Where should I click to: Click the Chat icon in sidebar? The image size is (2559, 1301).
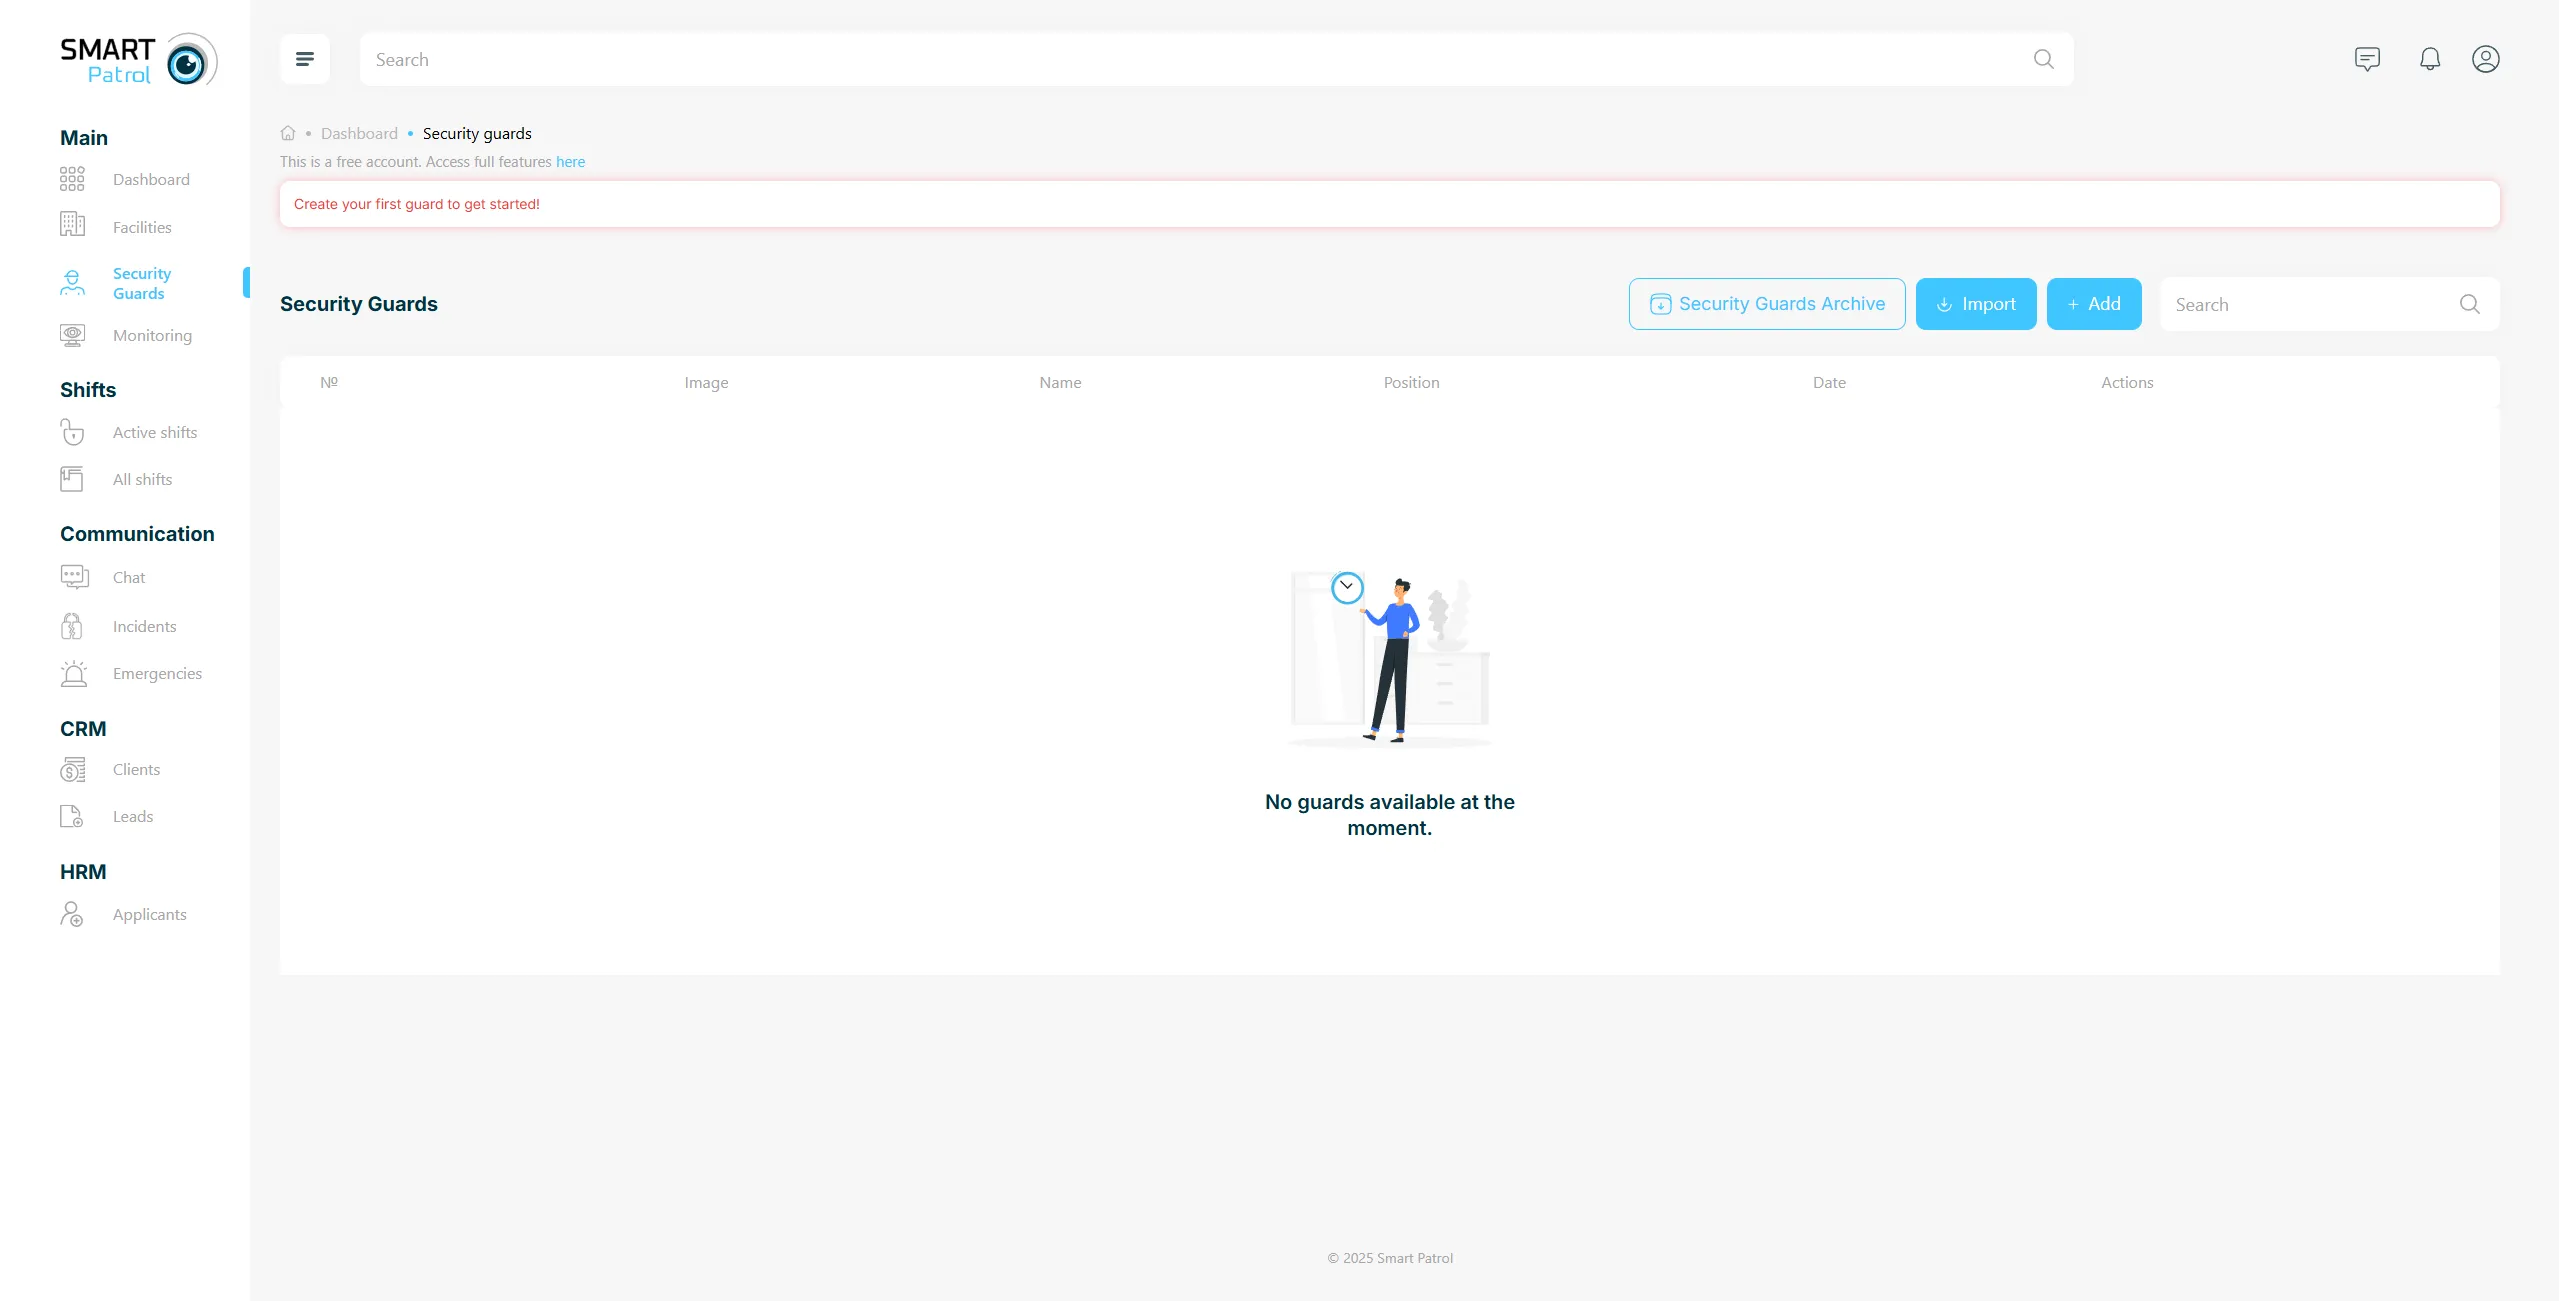click(75, 577)
